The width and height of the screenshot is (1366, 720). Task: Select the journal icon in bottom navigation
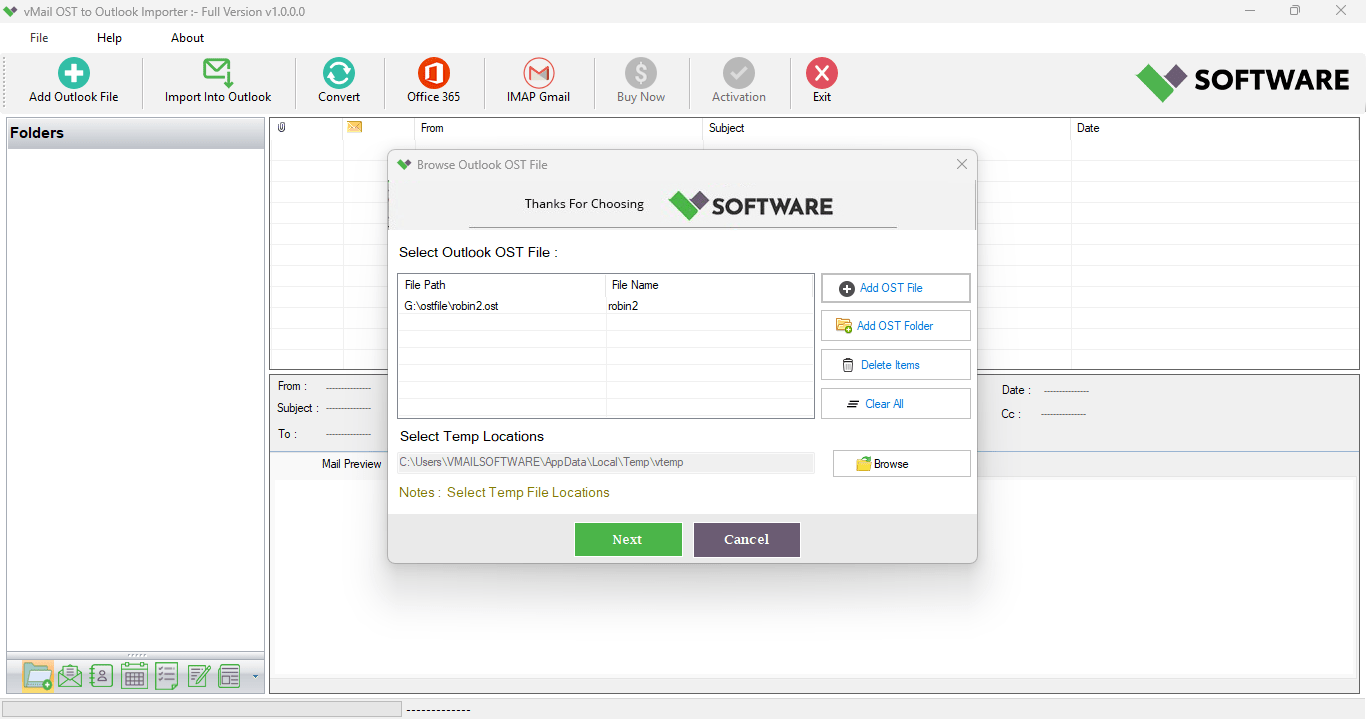click(x=230, y=676)
